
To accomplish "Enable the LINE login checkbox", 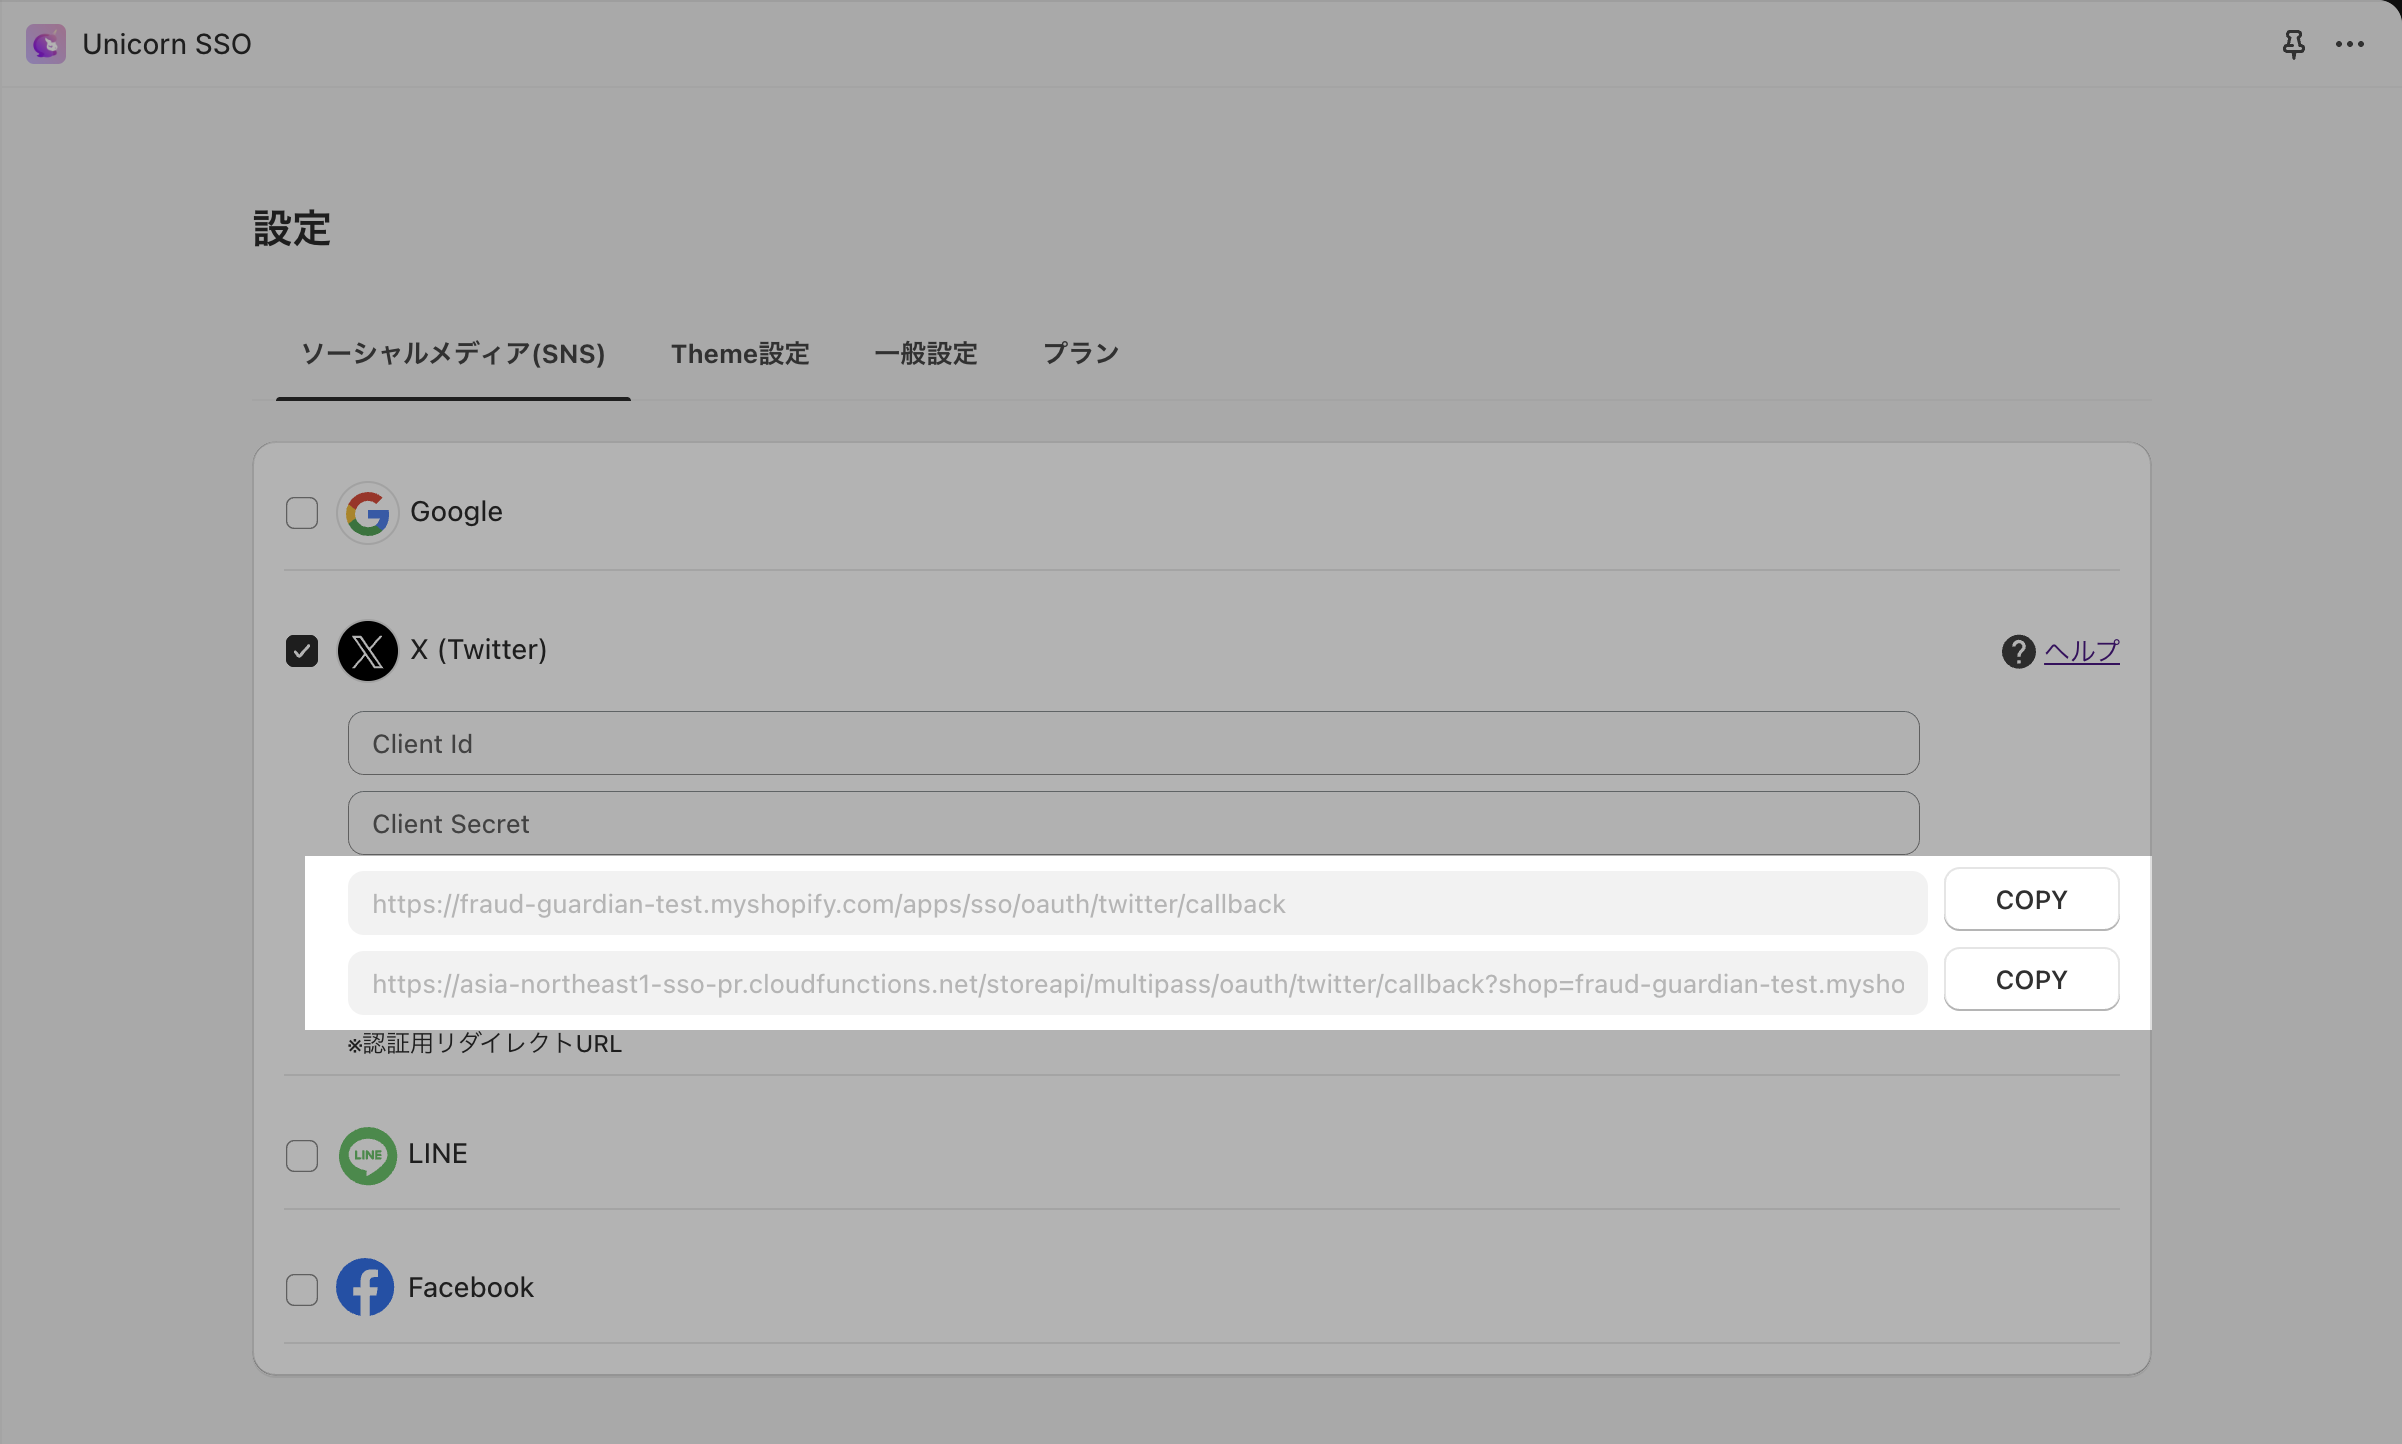I will pyautogui.click(x=302, y=1155).
